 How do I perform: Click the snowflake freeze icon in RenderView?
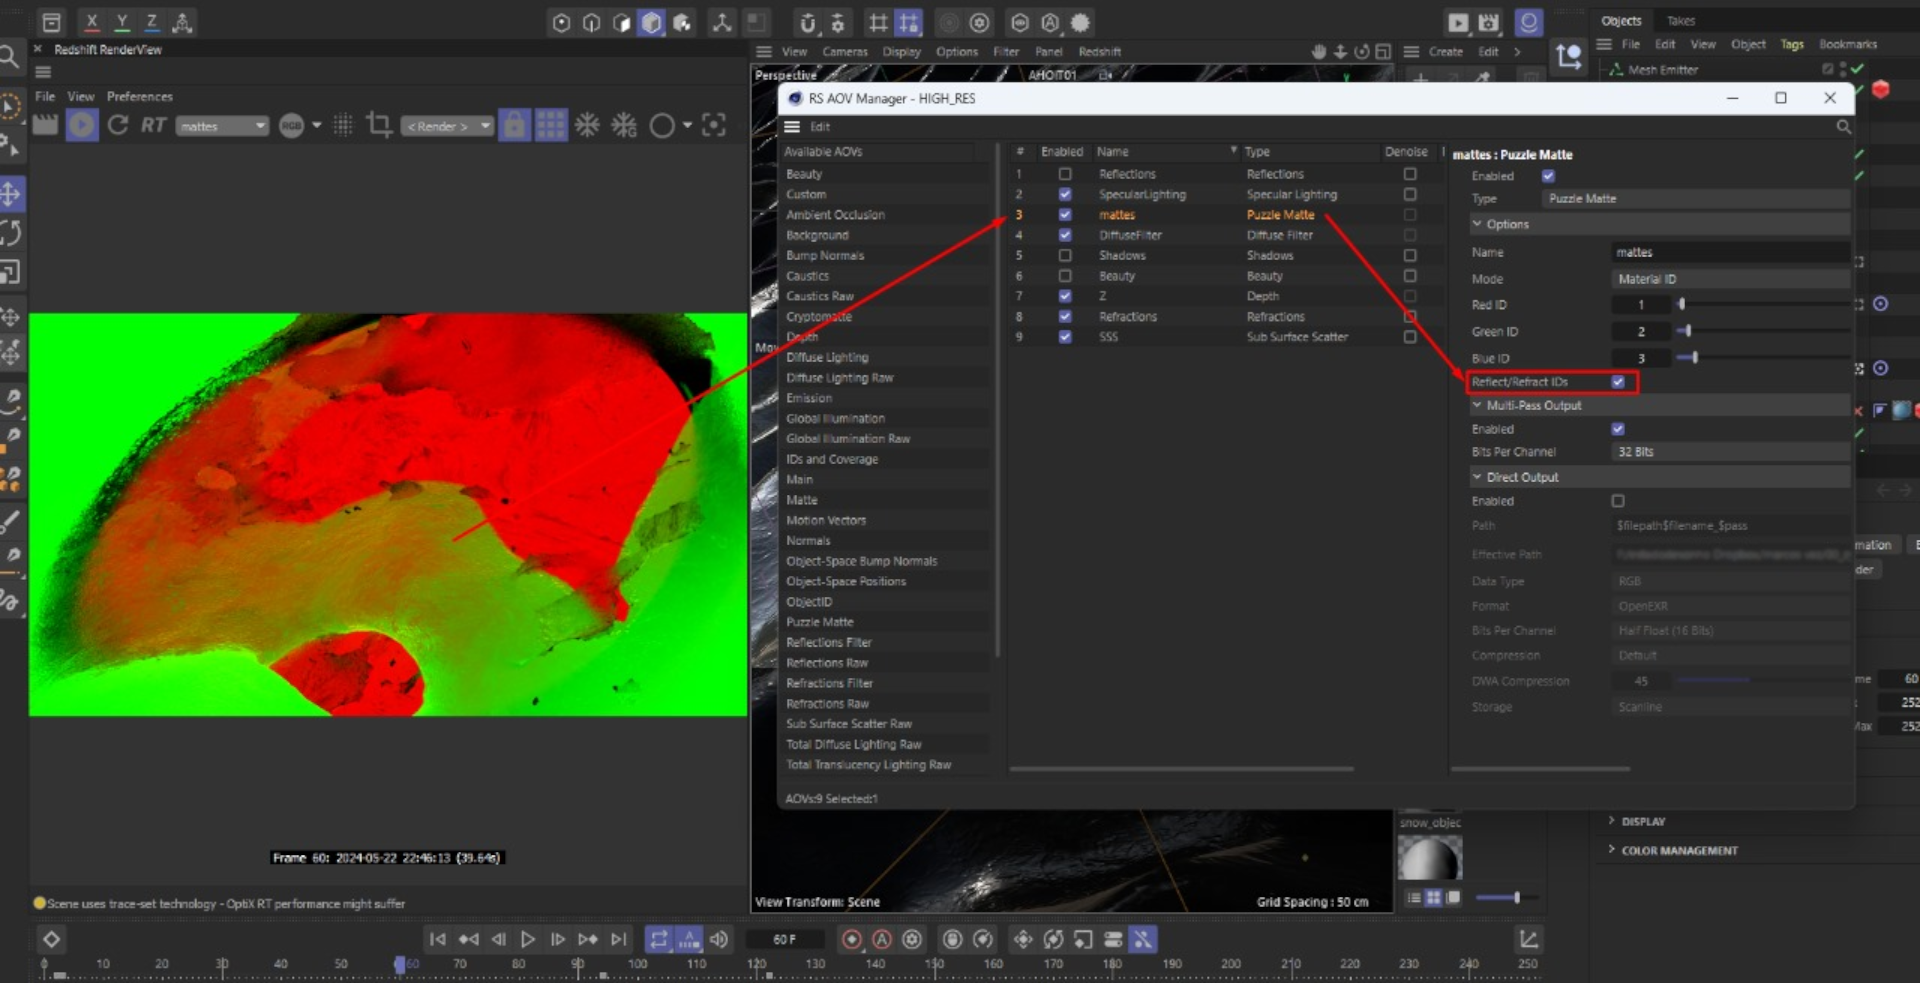click(x=587, y=125)
